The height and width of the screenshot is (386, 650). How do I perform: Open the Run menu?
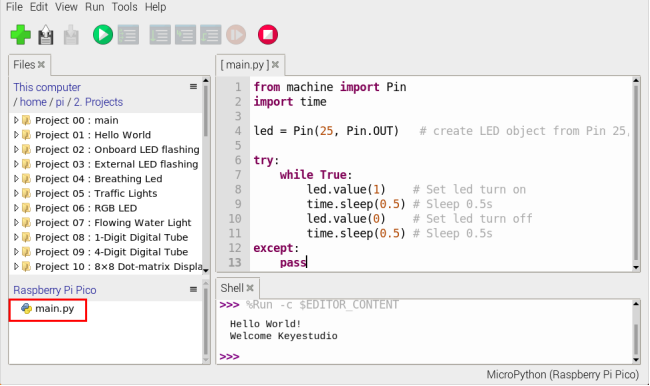click(x=95, y=7)
